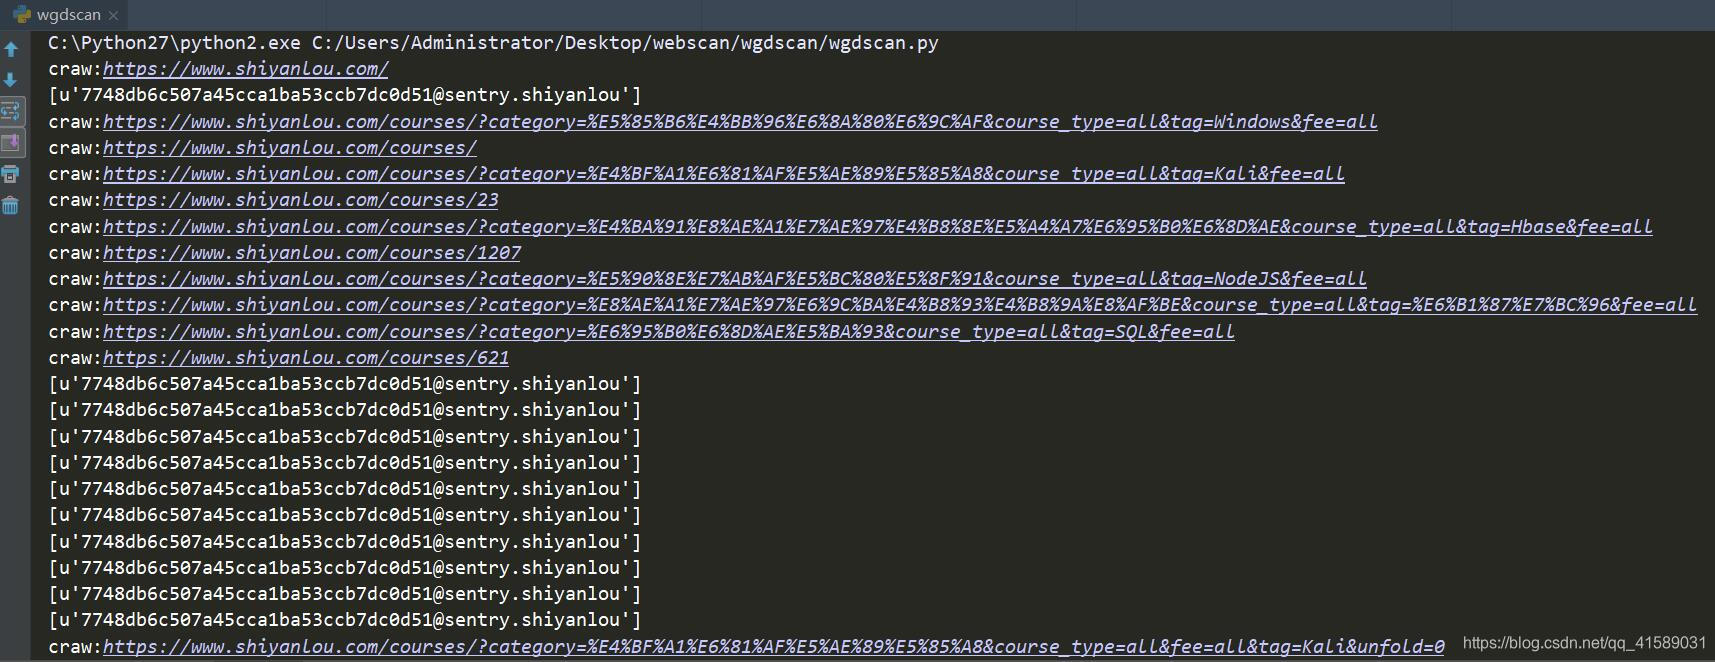
Task: Clear console with the trash icon
Action: [11, 205]
